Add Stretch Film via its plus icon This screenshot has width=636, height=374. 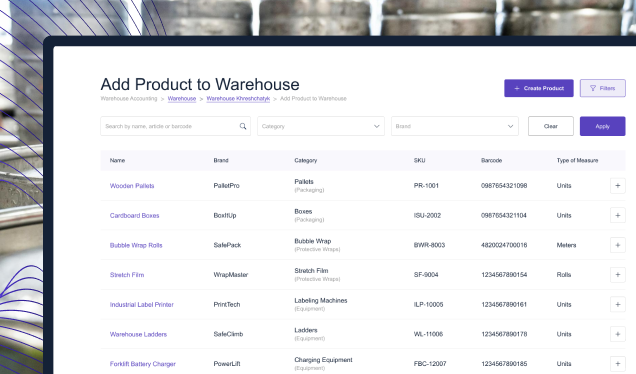[617, 275]
